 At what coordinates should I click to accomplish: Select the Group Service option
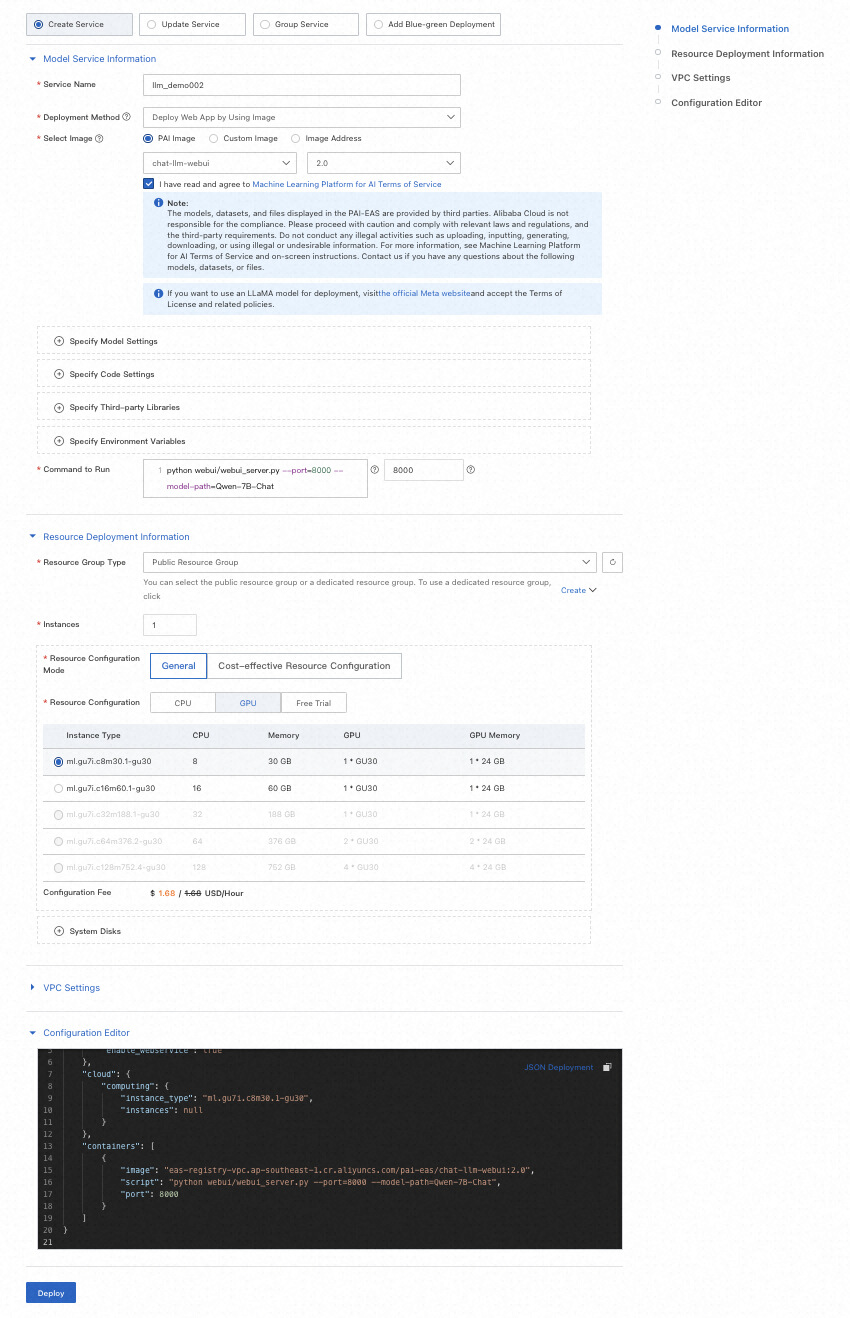click(306, 24)
